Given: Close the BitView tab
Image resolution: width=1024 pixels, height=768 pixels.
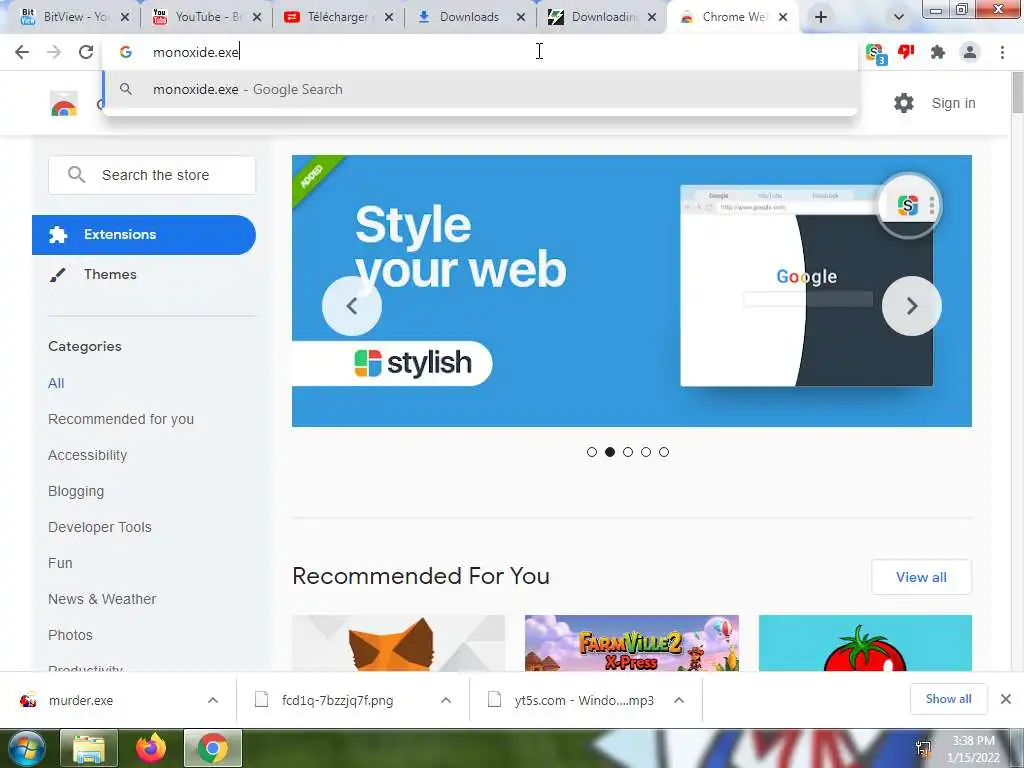Looking at the screenshot, I should 125,17.
